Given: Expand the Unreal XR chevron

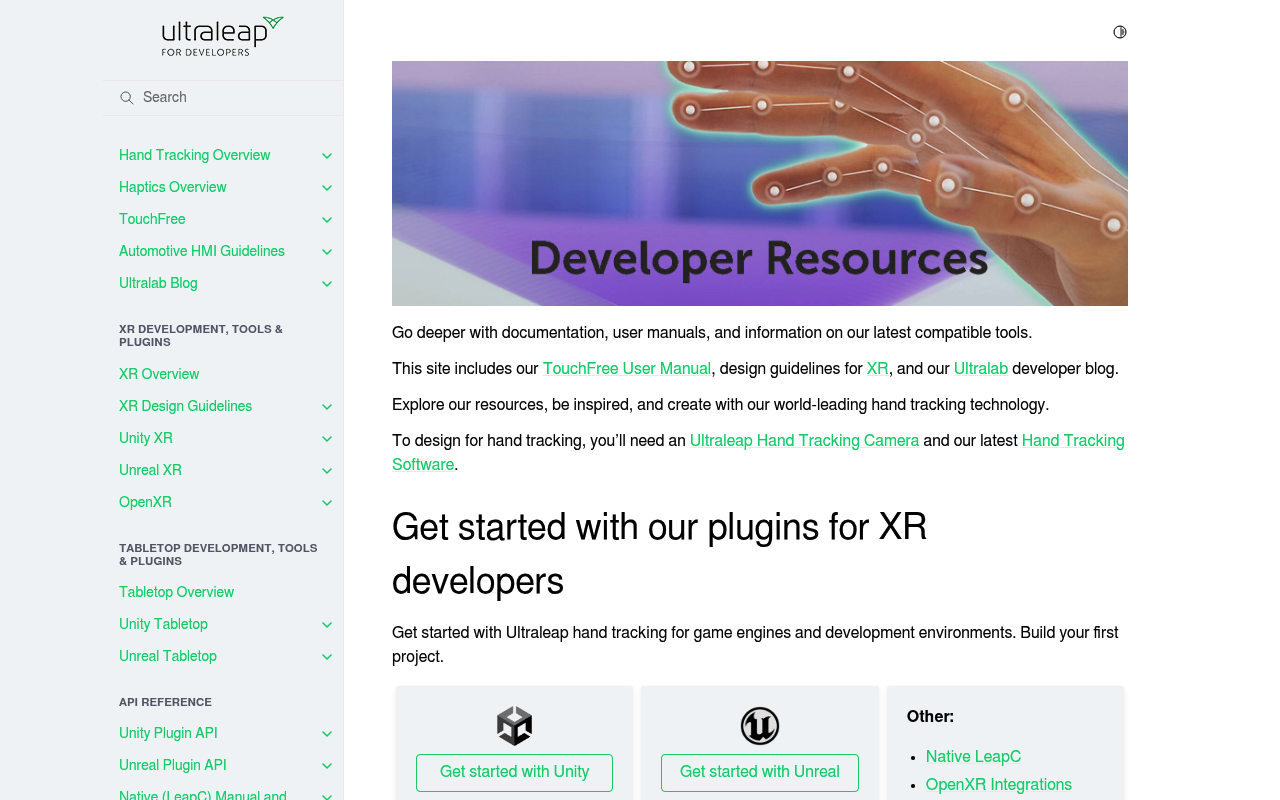Looking at the screenshot, I should 327,471.
